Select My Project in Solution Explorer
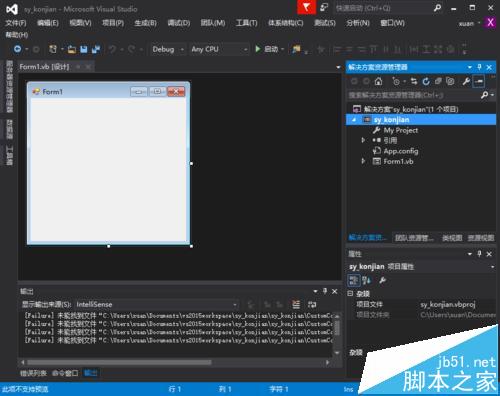 (401, 130)
